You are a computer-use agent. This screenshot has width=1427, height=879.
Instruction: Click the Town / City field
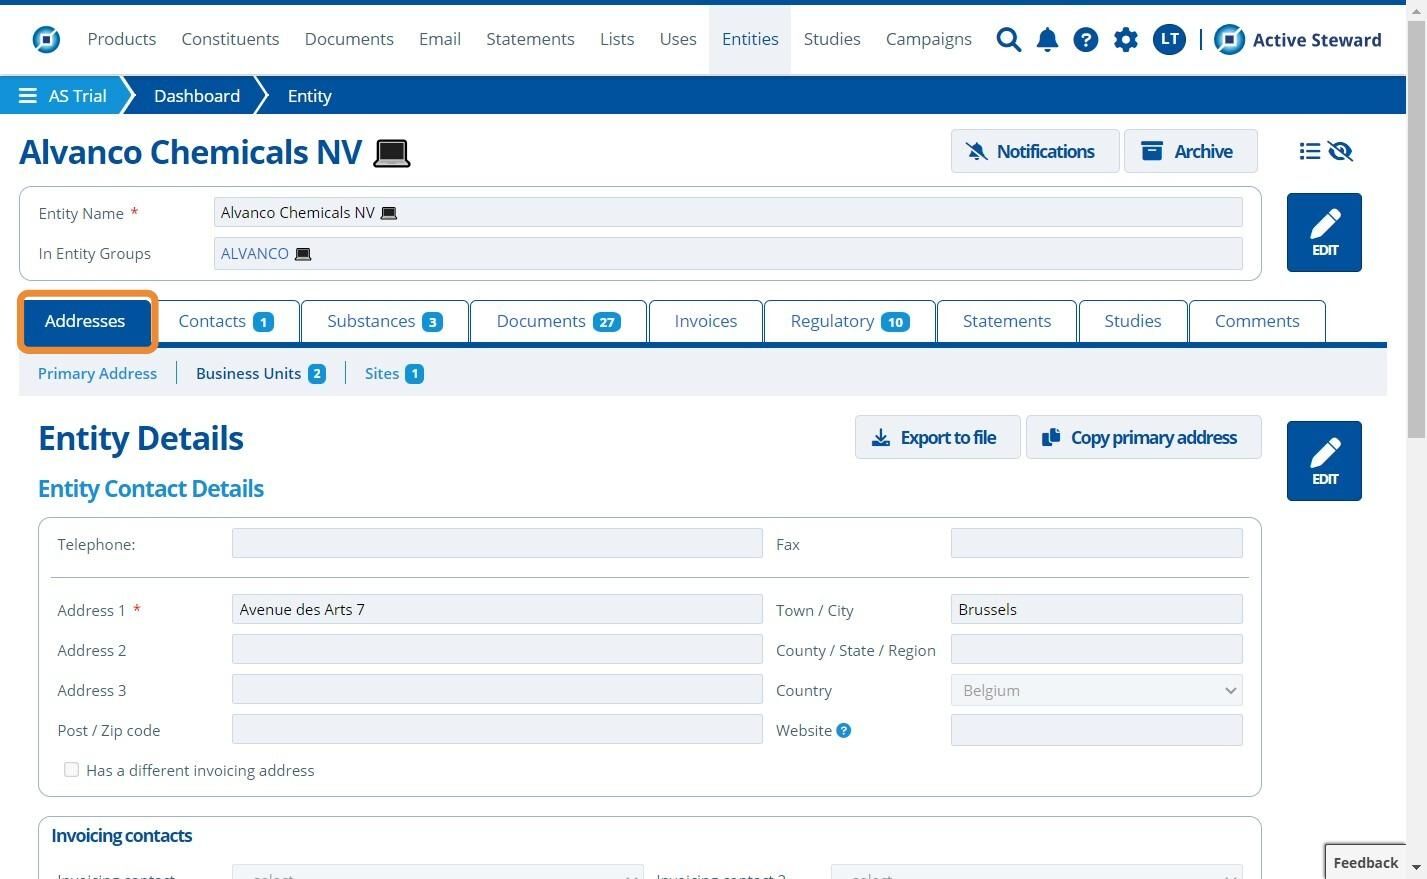1096,609
